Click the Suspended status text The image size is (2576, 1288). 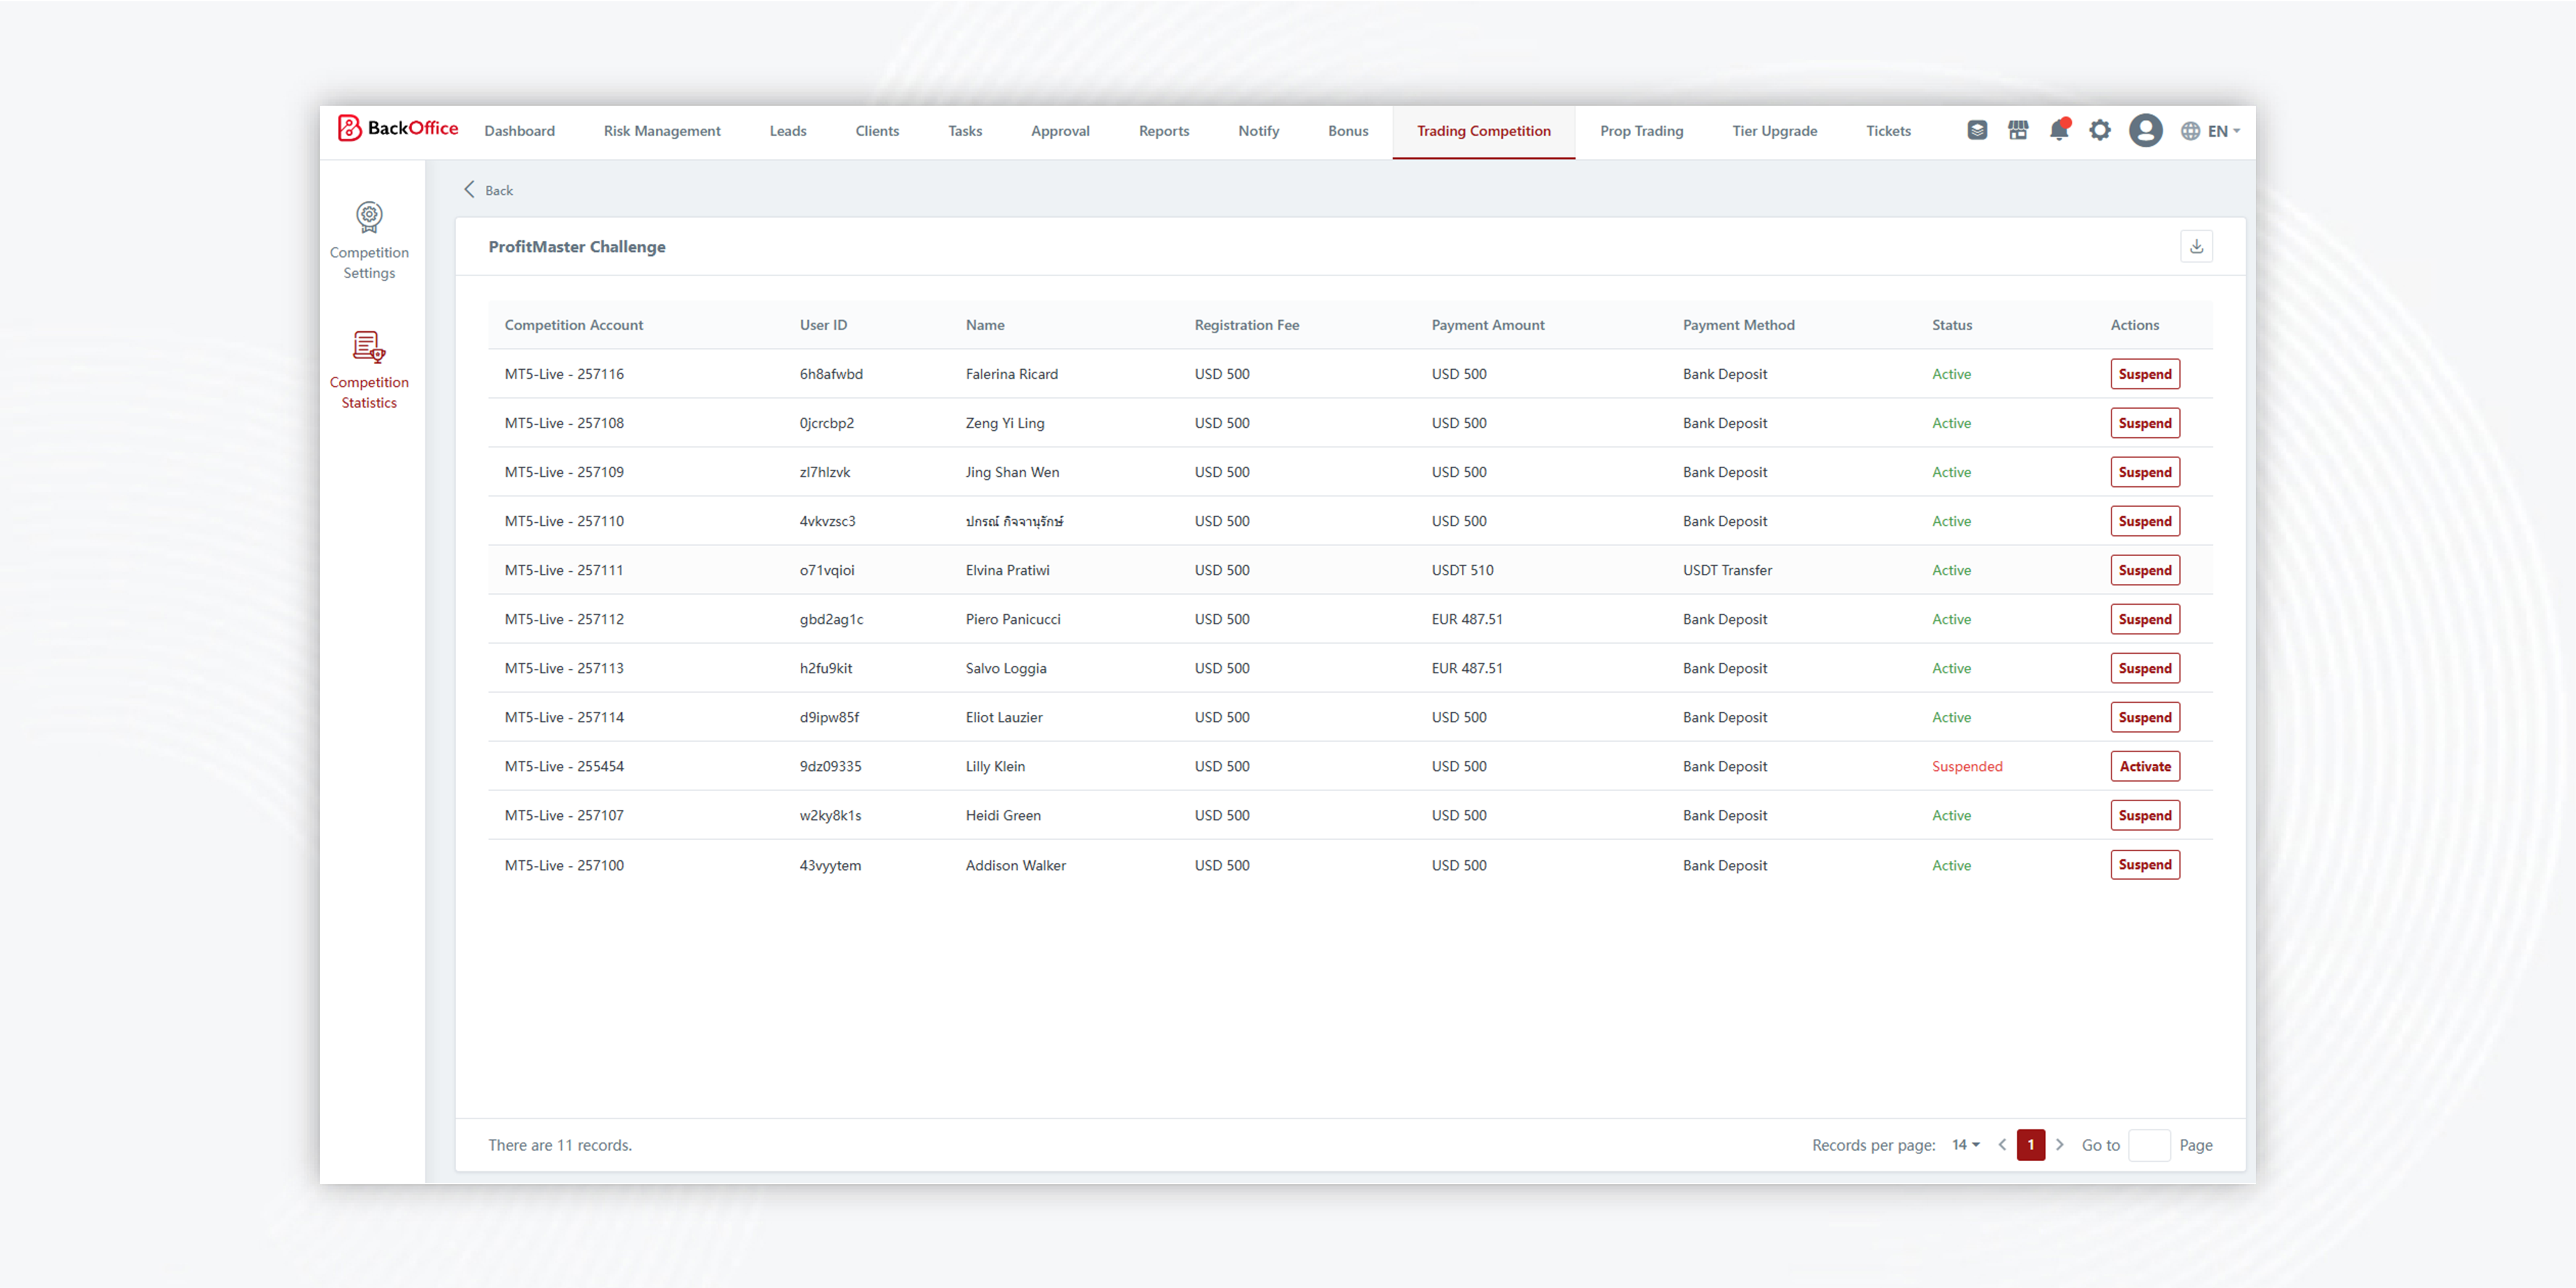pos(1967,766)
